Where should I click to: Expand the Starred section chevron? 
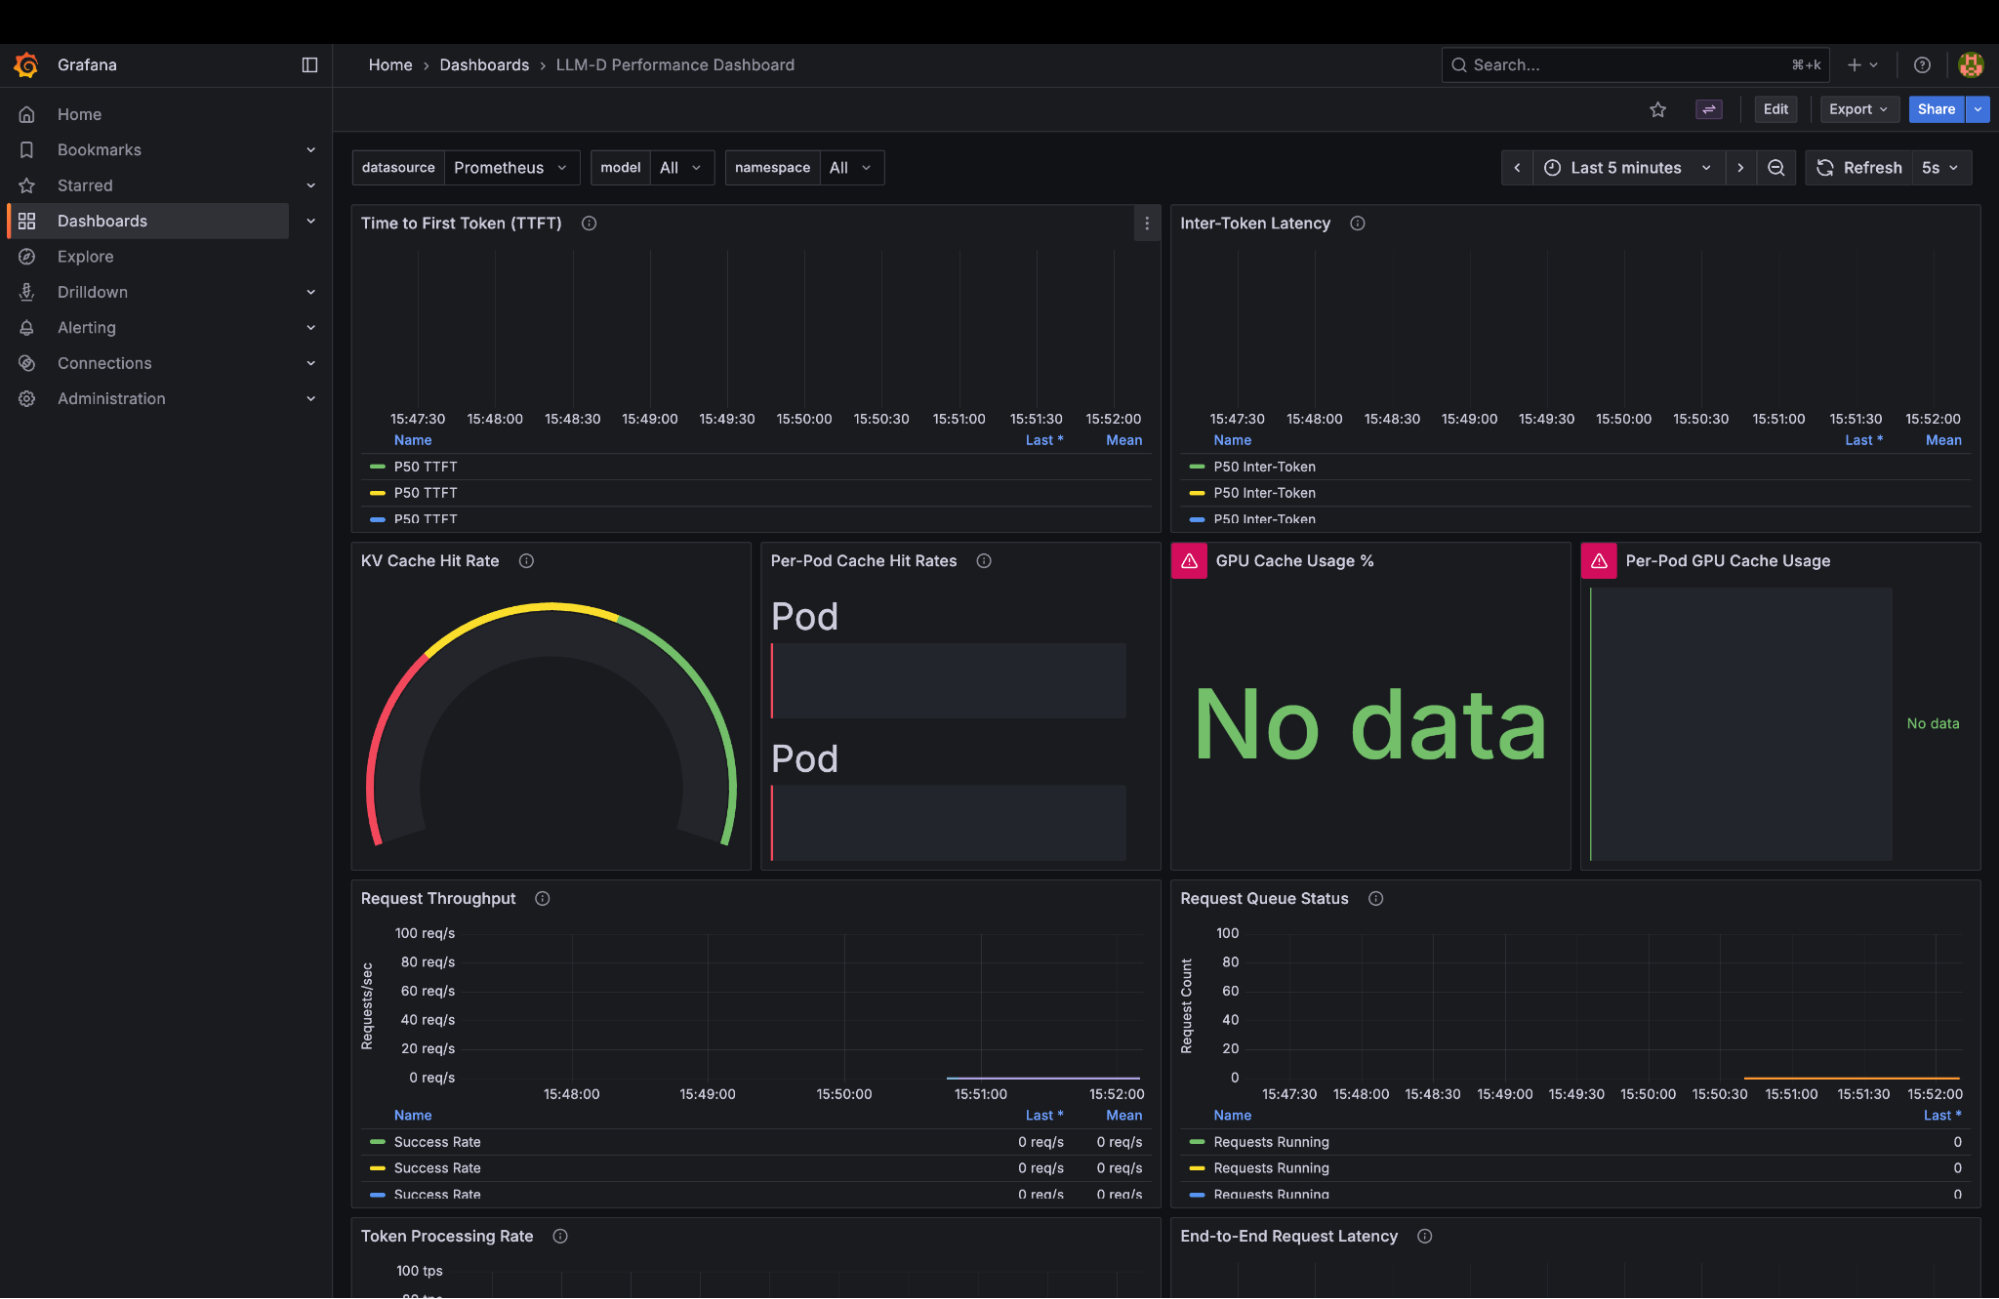click(x=311, y=185)
